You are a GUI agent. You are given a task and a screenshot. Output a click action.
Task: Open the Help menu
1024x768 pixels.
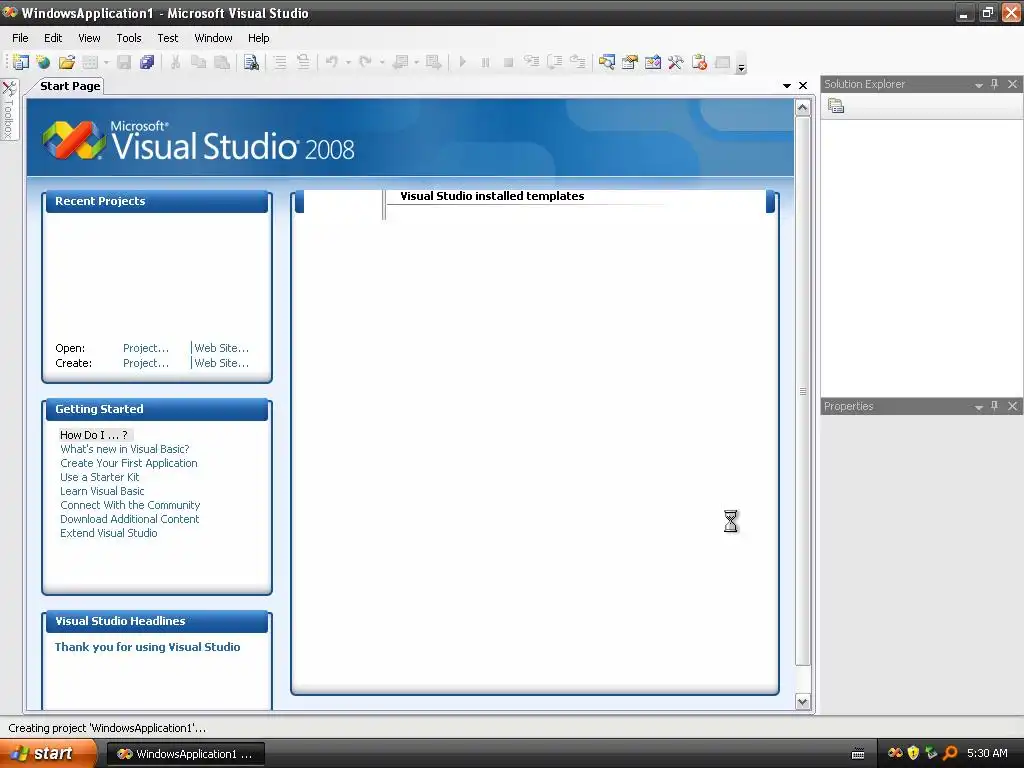[x=258, y=38]
